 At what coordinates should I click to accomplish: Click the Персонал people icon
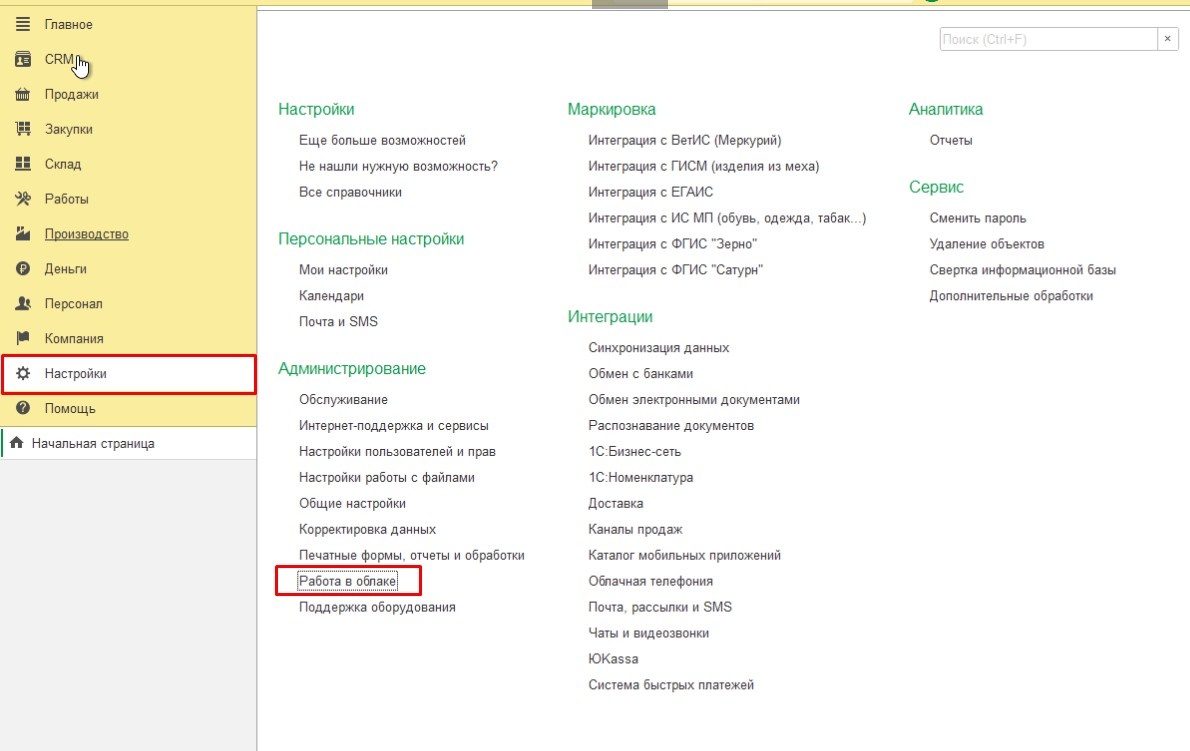point(23,303)
